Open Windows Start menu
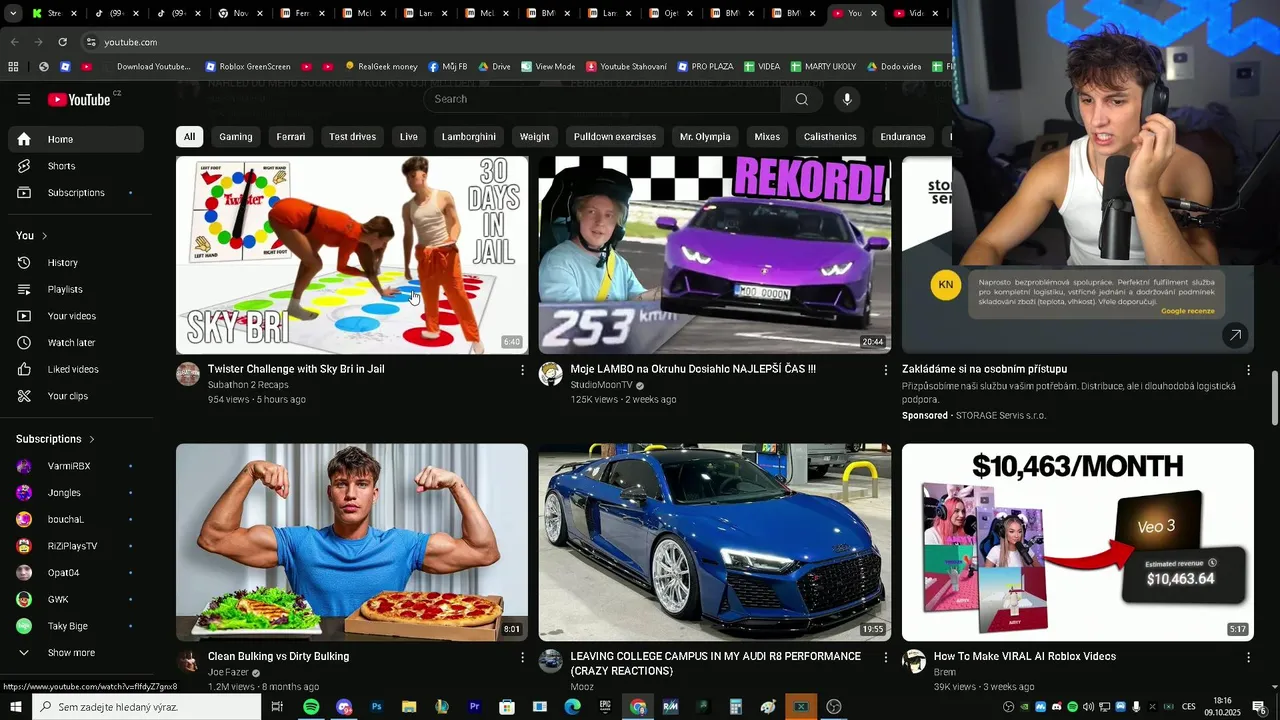The height and width of the screenshot is (720, 1280). 16,707
